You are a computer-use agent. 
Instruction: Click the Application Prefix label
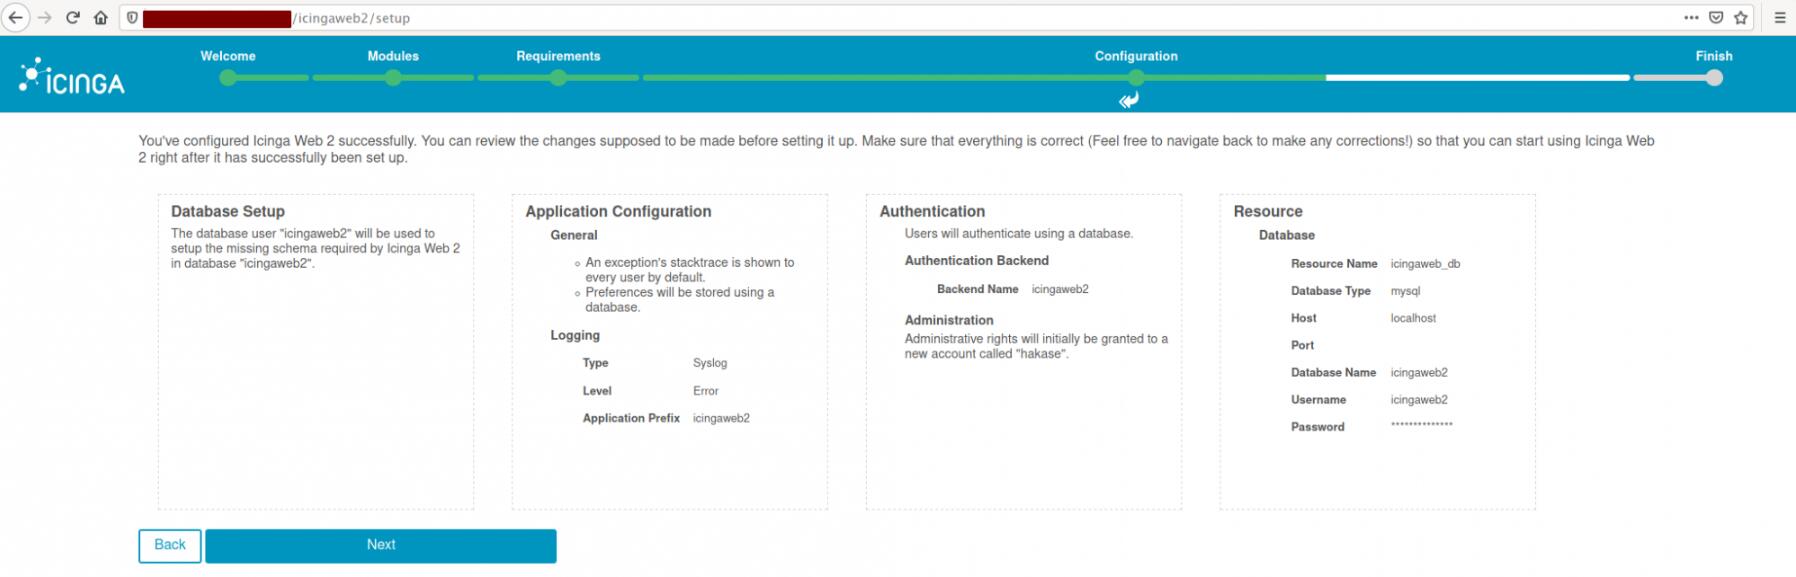coord(631,418)
